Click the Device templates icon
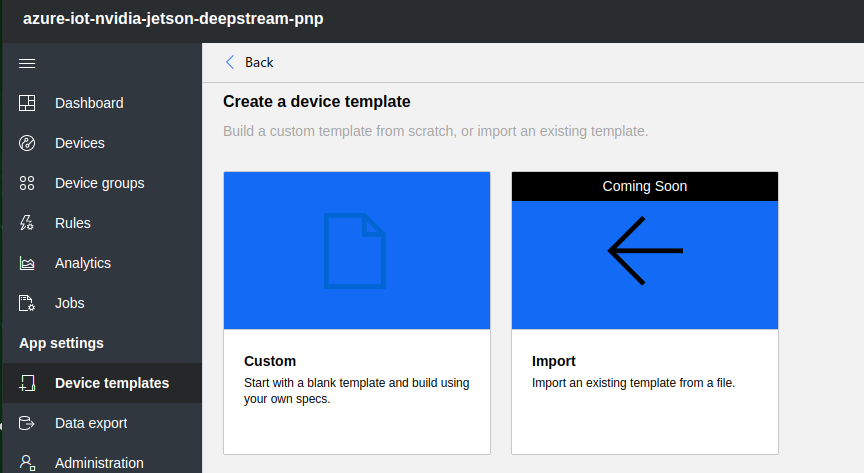This screenshot has height=473, width=864. coord(27,383)
